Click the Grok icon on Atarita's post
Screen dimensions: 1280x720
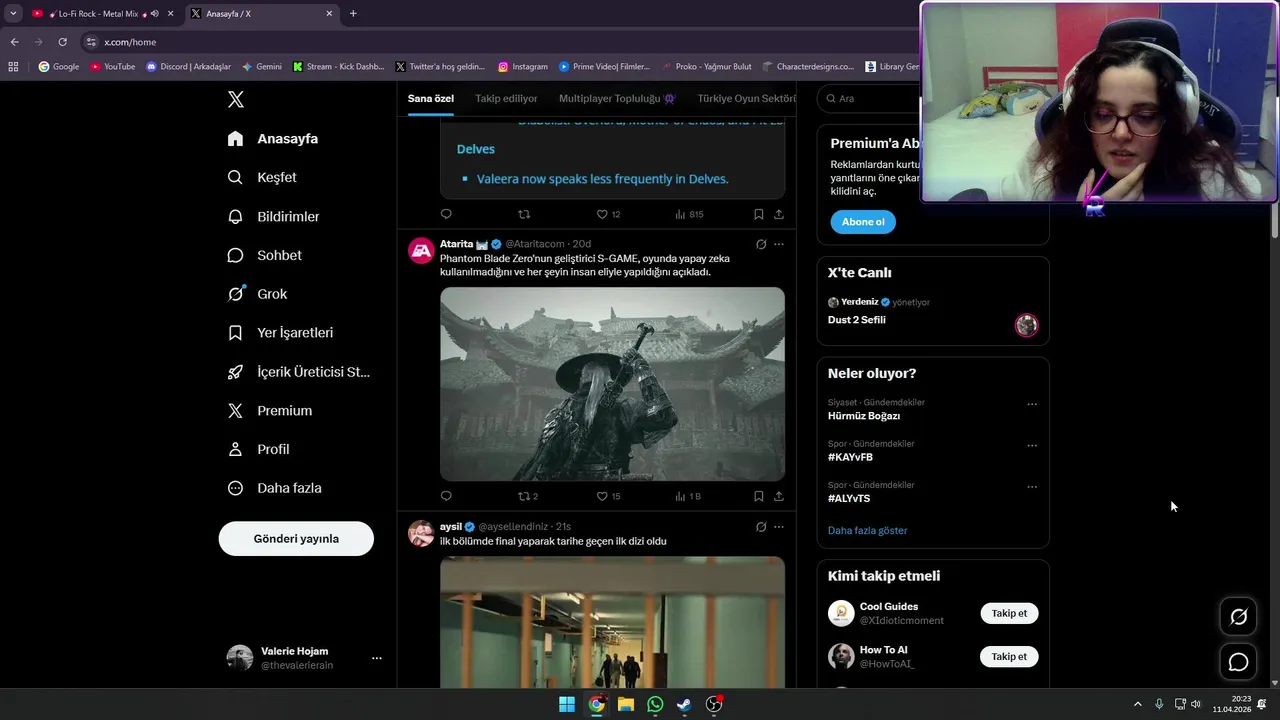(x=760, y=244)
